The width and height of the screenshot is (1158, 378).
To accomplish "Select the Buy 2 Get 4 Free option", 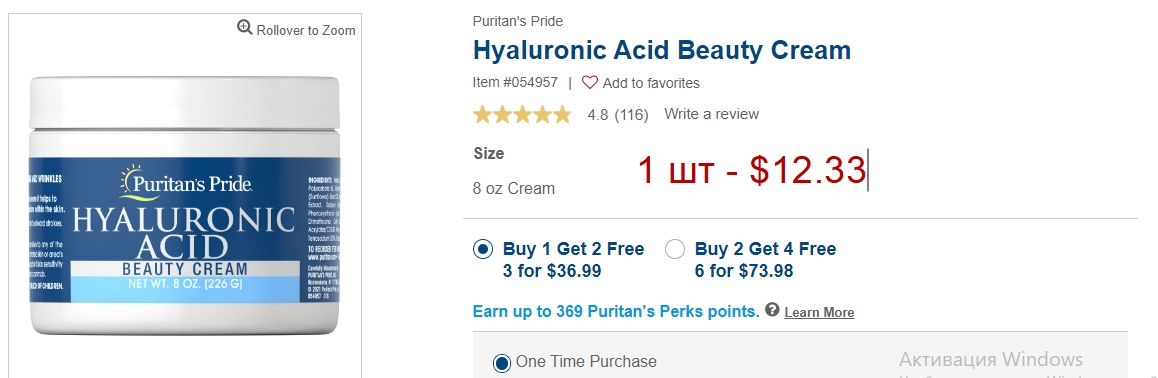I will tap(674, 250).
